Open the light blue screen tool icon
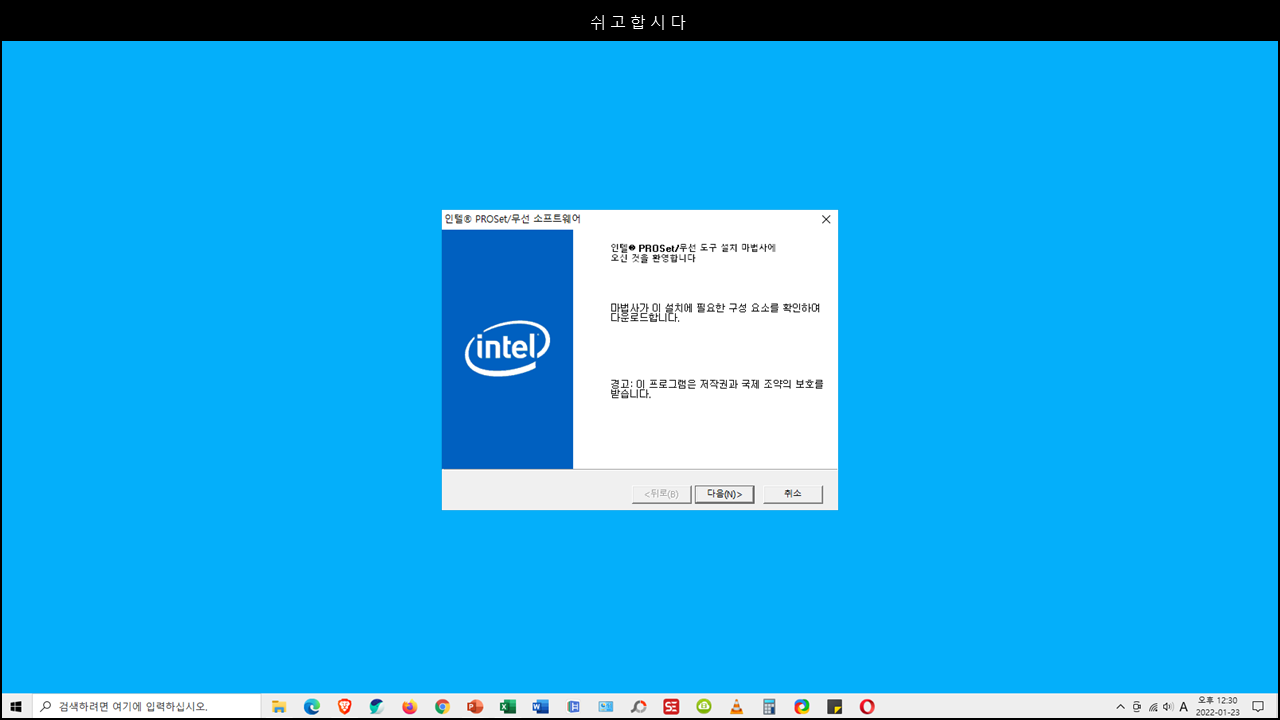 606,707
